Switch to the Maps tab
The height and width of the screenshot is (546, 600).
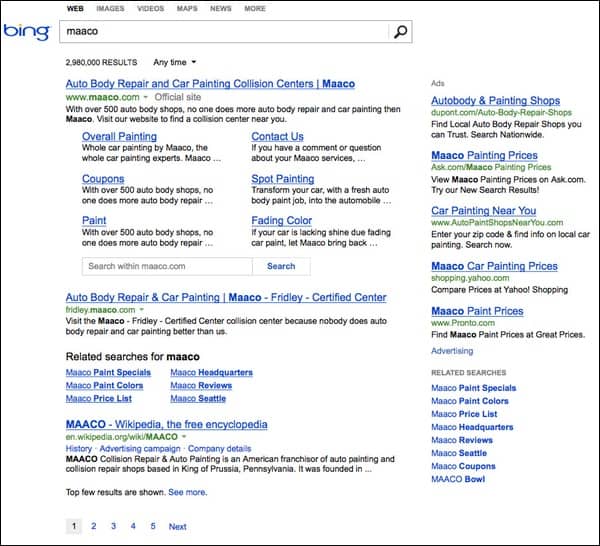click(187, 8)
